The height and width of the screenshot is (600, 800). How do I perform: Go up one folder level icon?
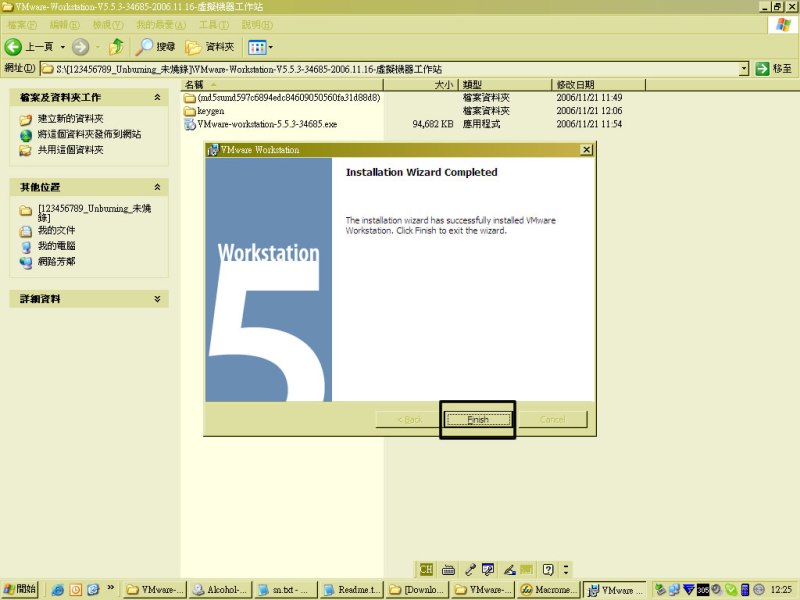(117, 47)
